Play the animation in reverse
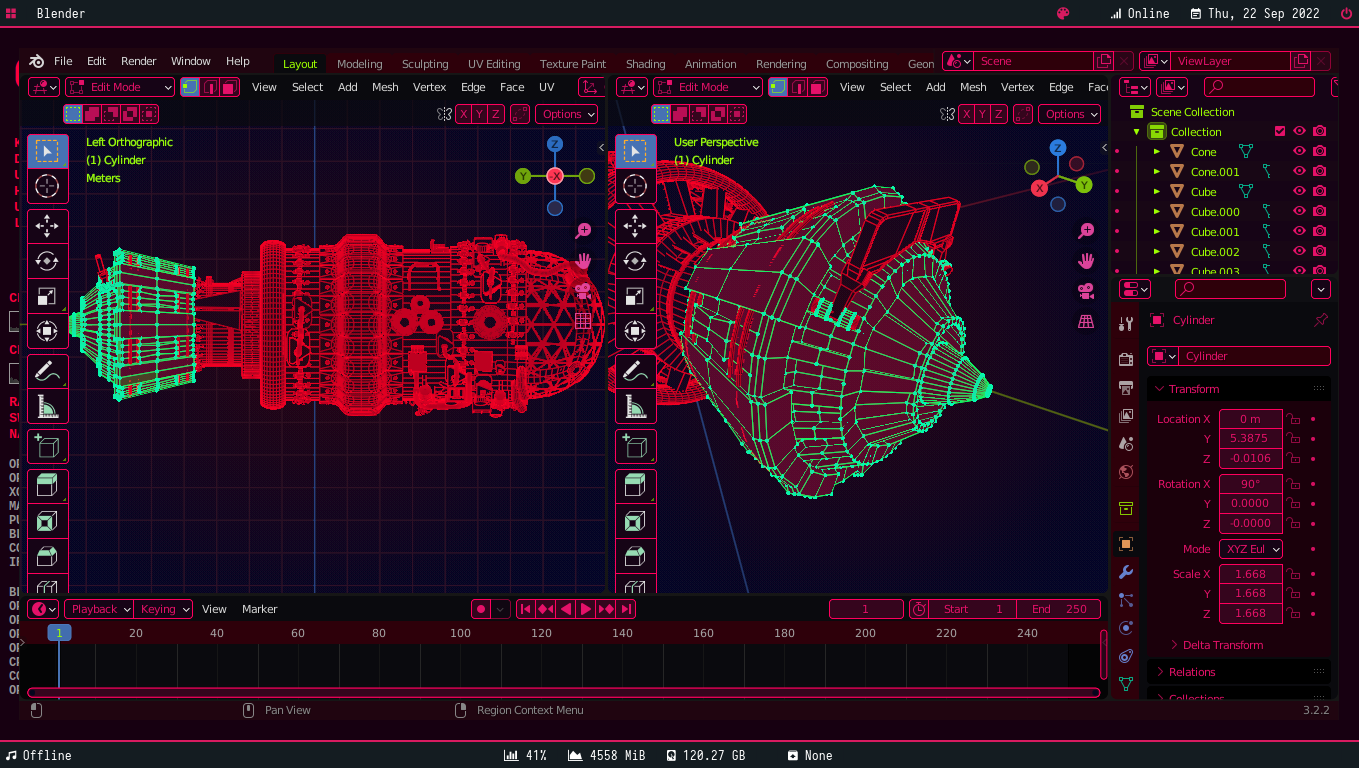This screenshot has width=1359, height=768. pyautogui.click(x=566, y=609)
